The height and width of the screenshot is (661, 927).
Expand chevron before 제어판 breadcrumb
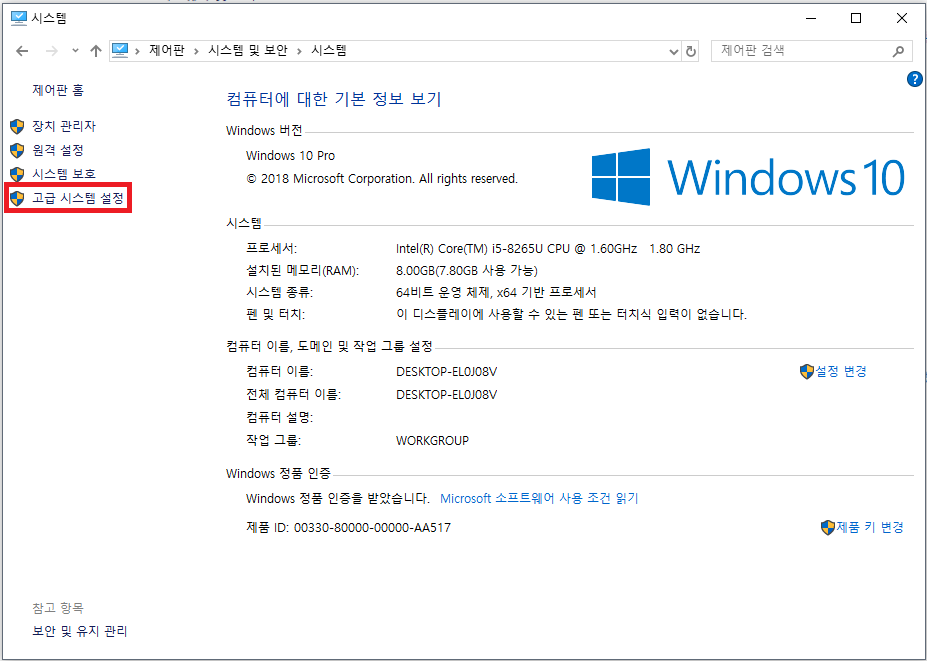point(137,51)
